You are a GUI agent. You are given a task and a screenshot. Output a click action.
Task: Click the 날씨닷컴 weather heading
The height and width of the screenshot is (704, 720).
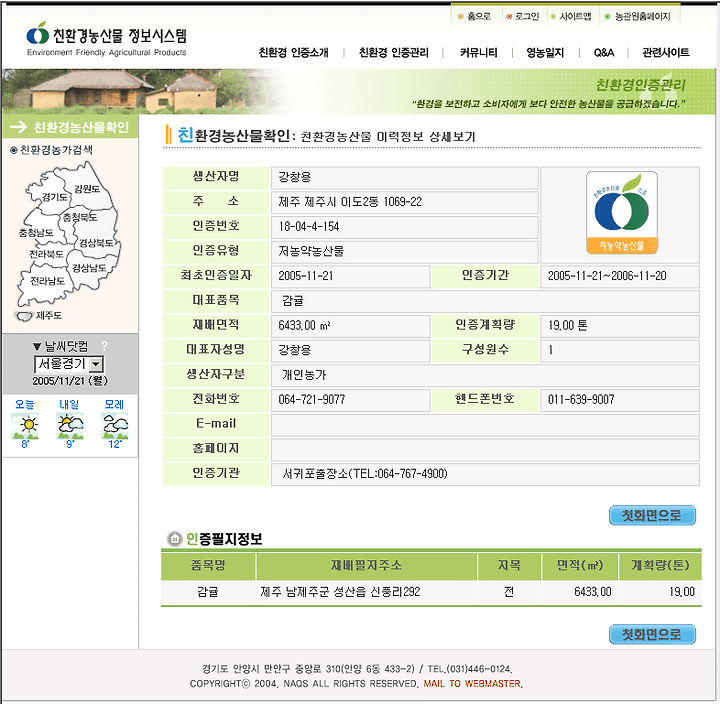(66, 346)
